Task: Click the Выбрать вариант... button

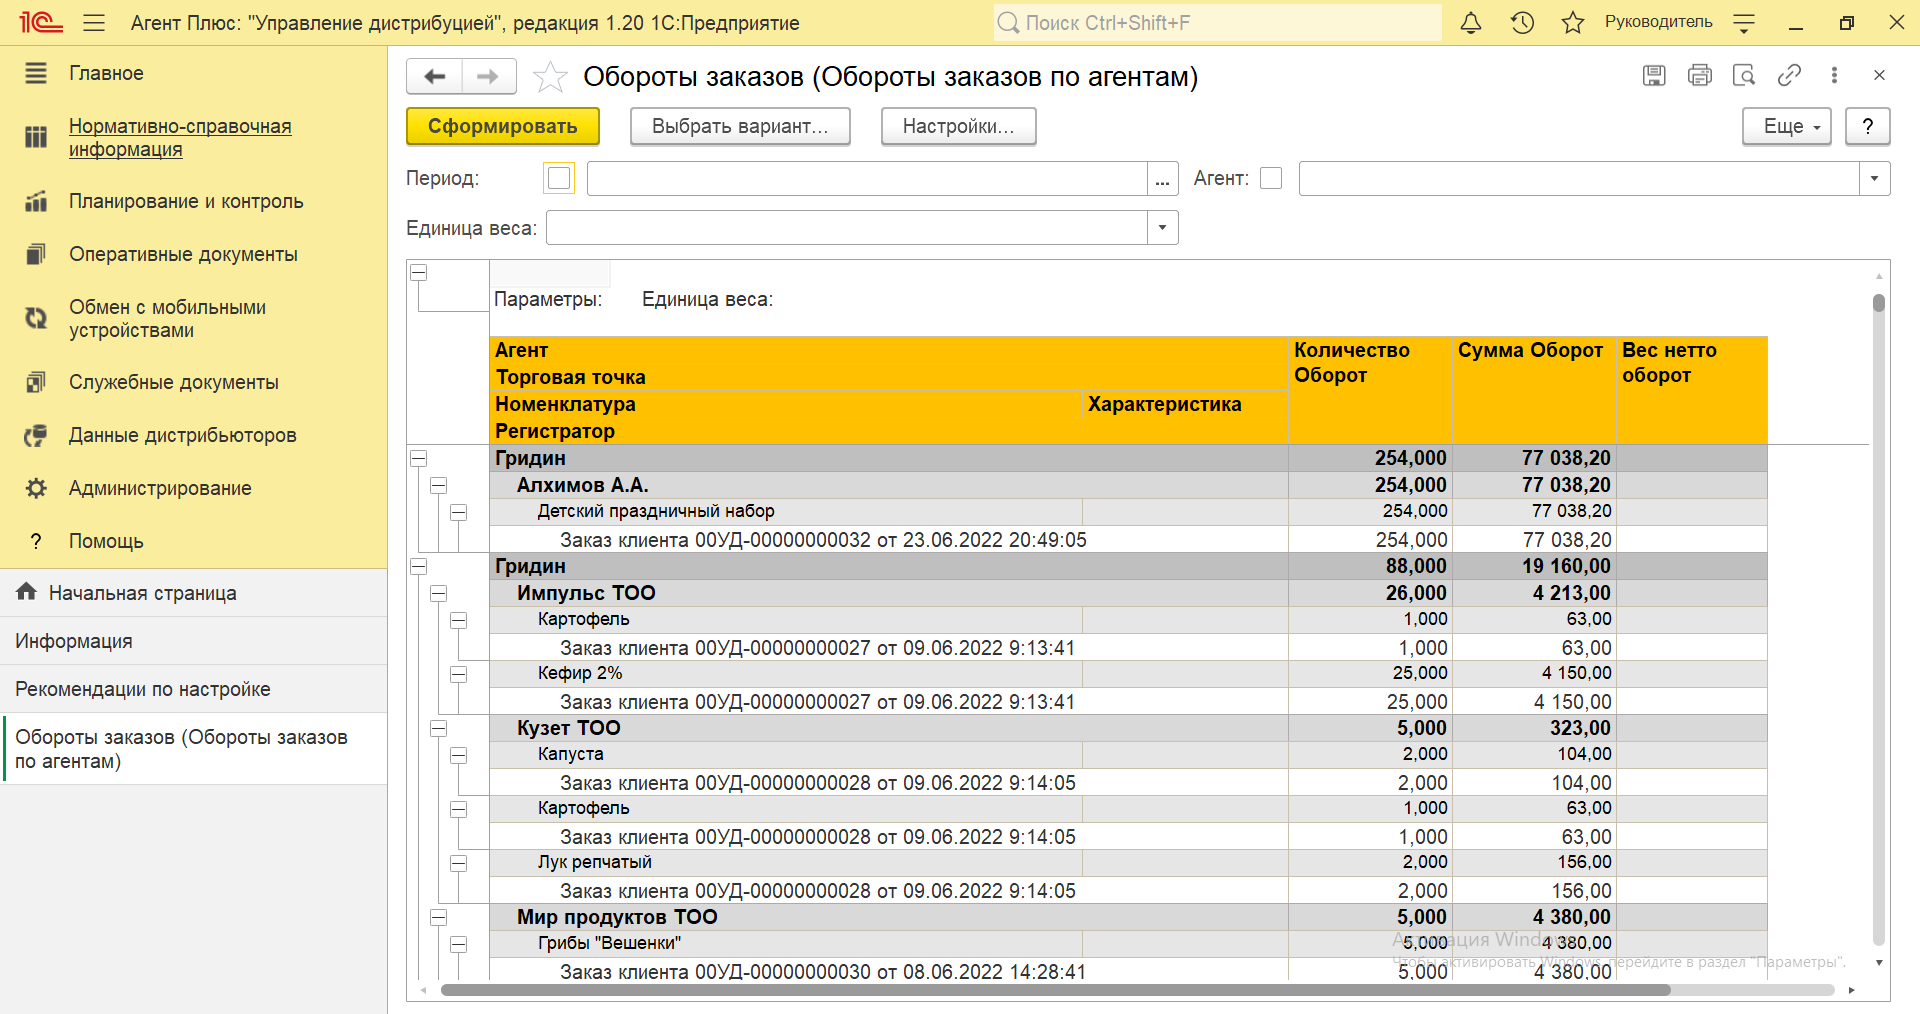Action: 740,126
